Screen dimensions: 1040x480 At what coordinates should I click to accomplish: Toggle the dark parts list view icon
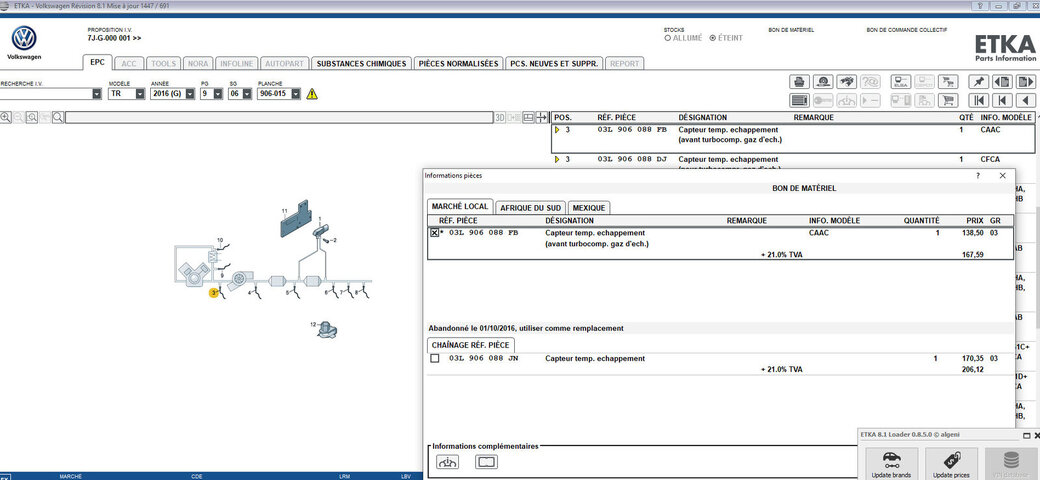(799, 100)
